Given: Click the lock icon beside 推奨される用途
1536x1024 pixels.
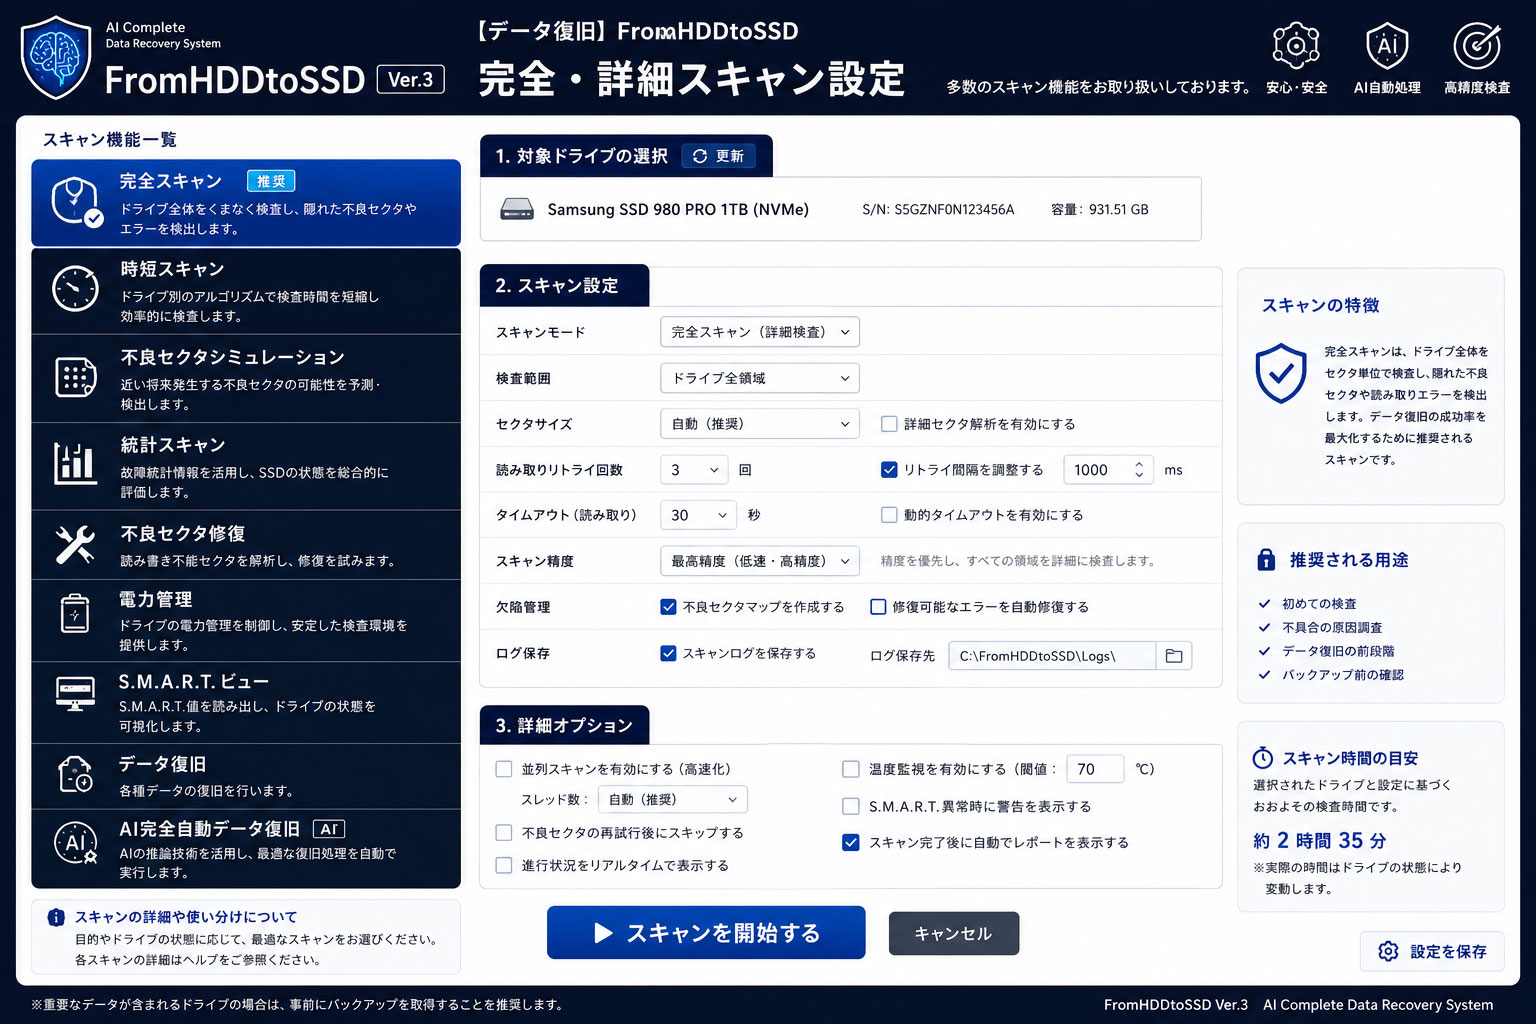Looking at the screenshot, I should [x=1266, y=559].
